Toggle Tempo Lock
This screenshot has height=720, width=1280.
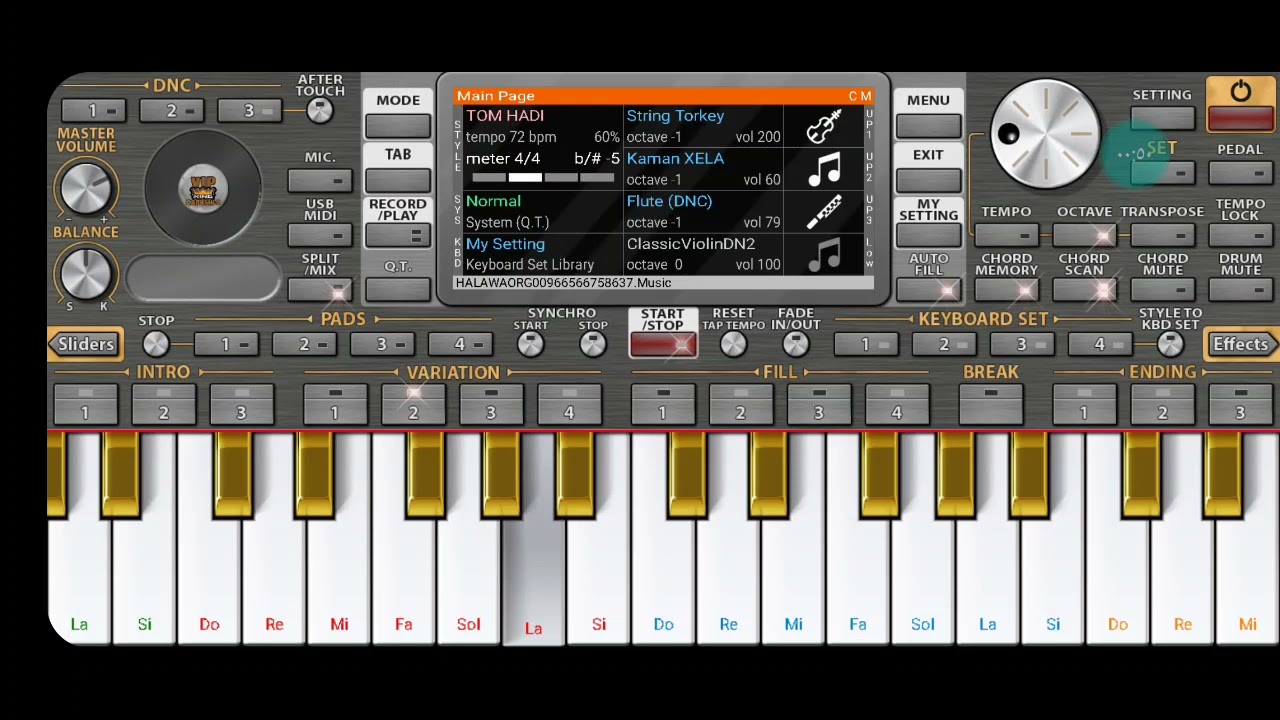1240,235
